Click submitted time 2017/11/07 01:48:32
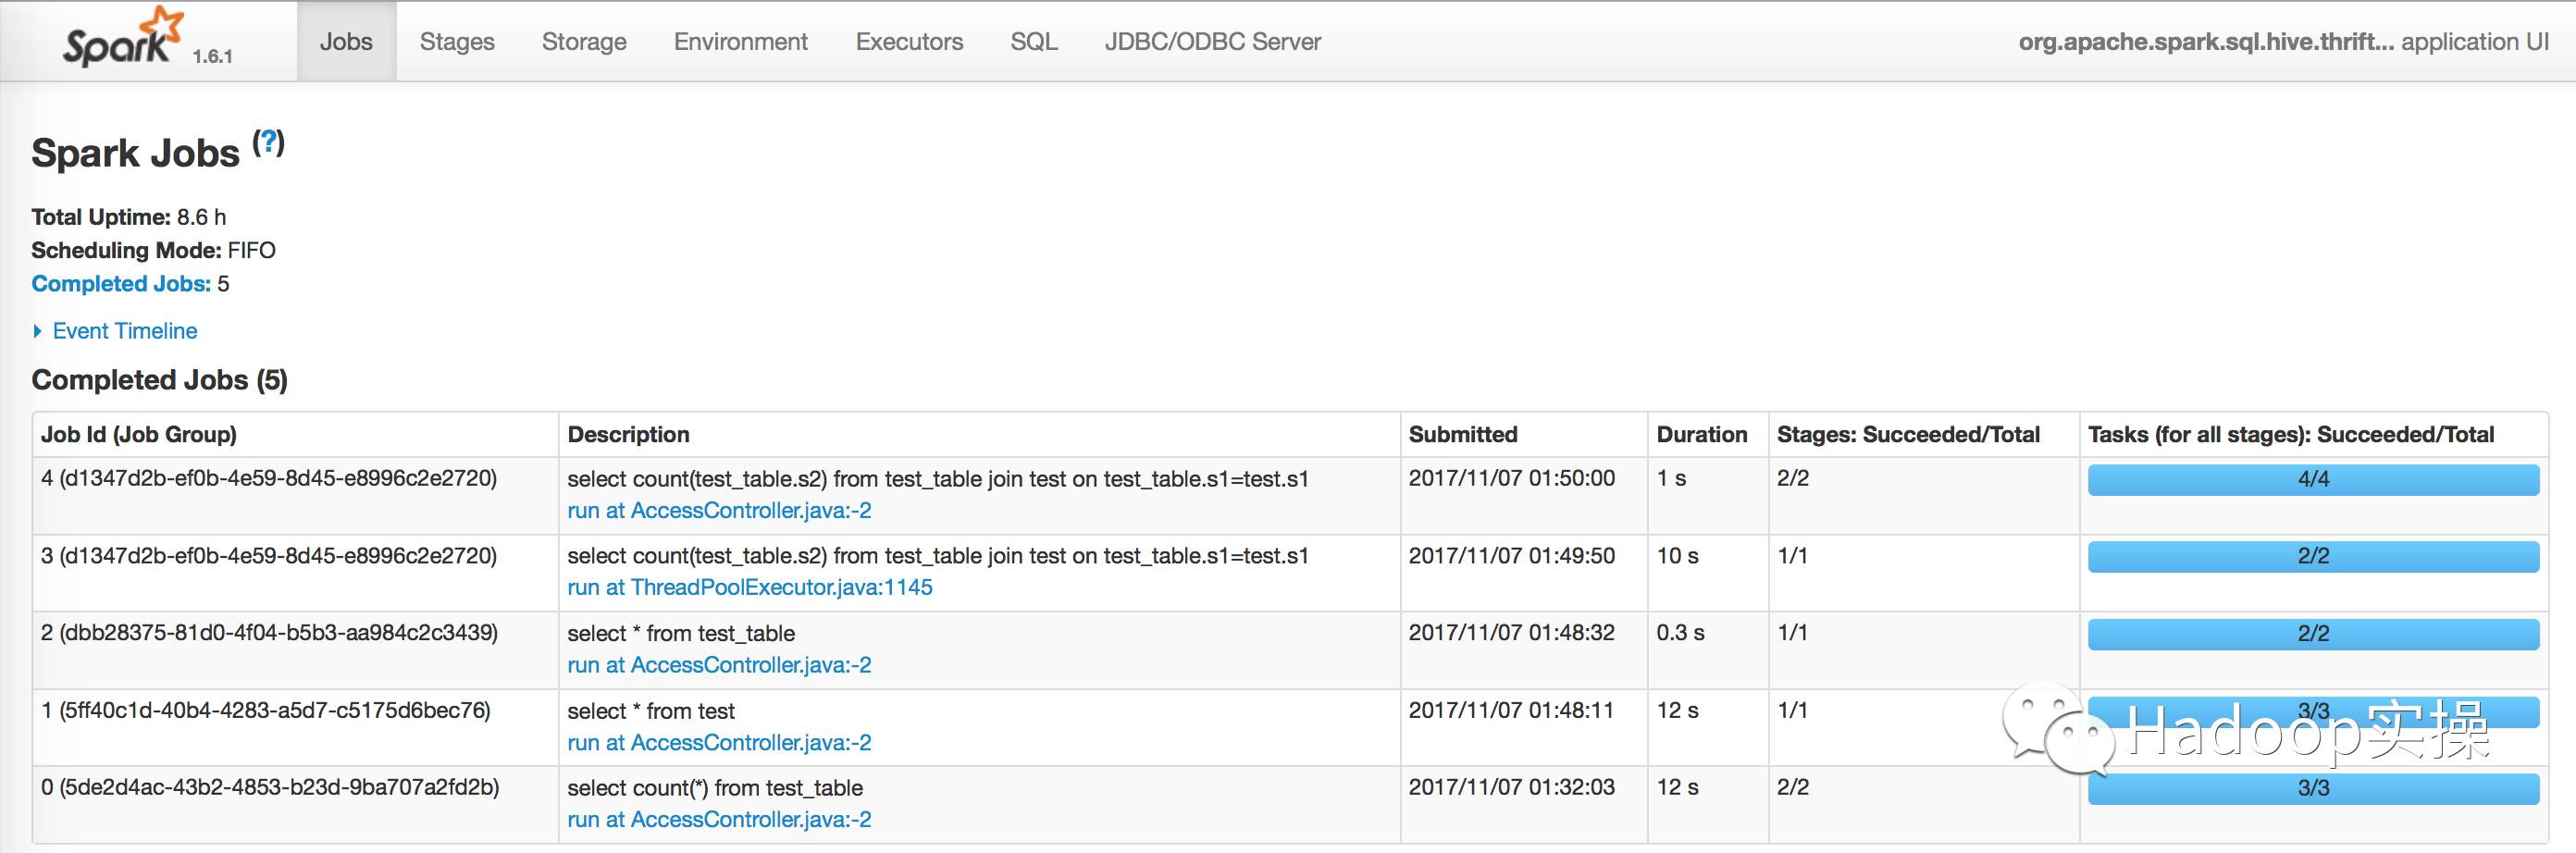Screen dimensions: 2576x853 [1512, 633]
